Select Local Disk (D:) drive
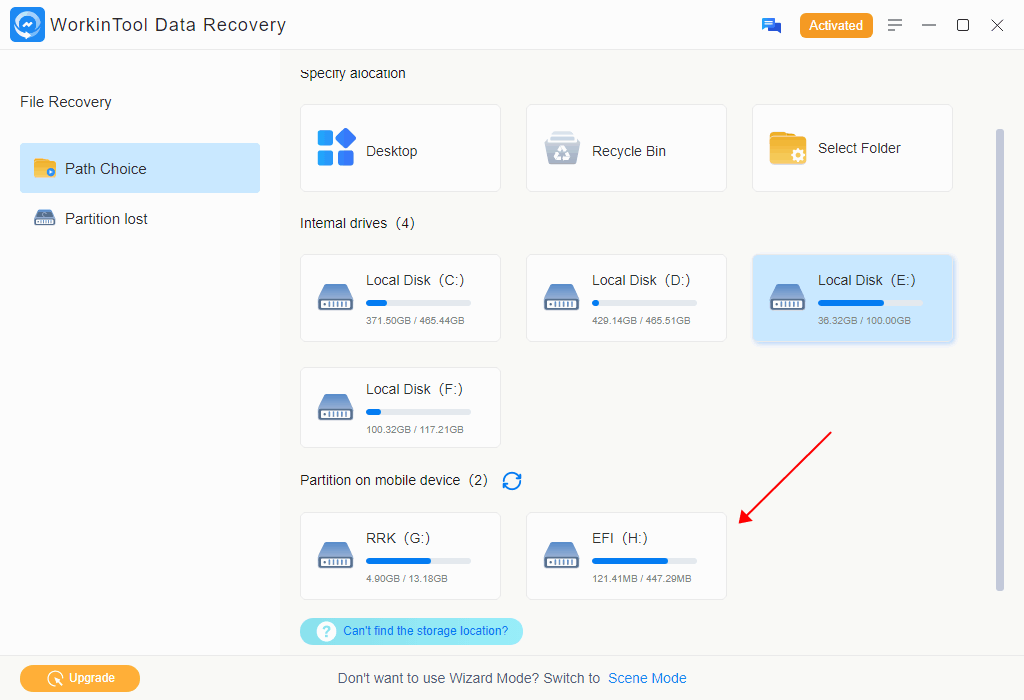This screenshot has height=700, width=1024. coord(626,298)
